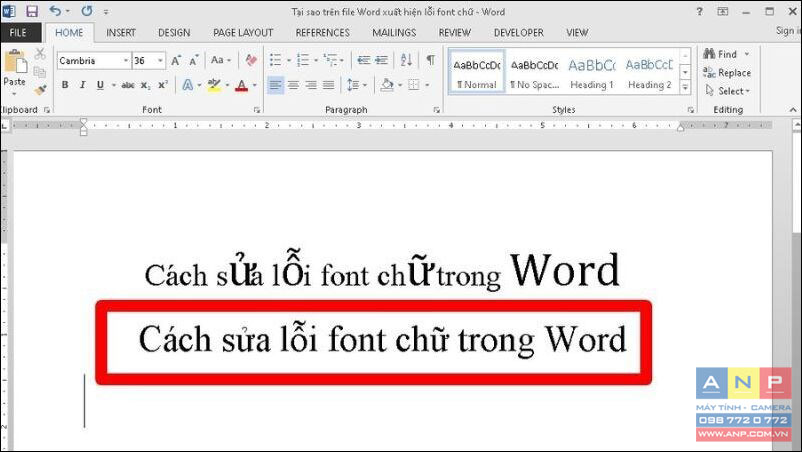Click the Help question mark icon
This screenshot has height=452, width=802.
coord(699,11)
